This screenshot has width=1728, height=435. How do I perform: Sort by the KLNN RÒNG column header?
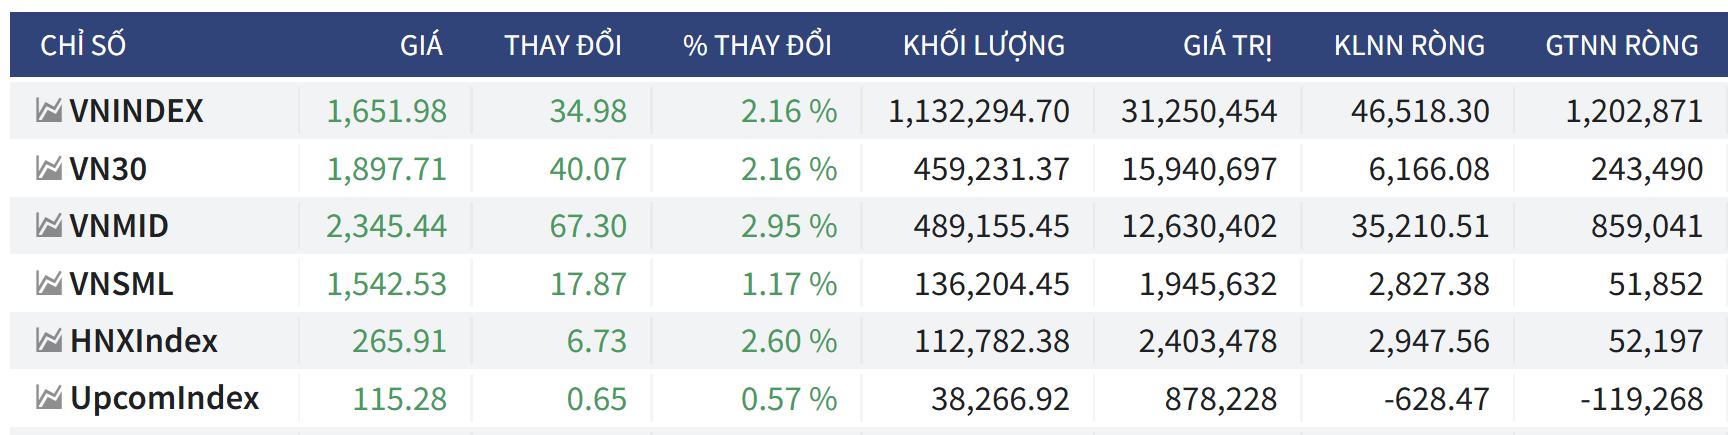click(1409, 45)
